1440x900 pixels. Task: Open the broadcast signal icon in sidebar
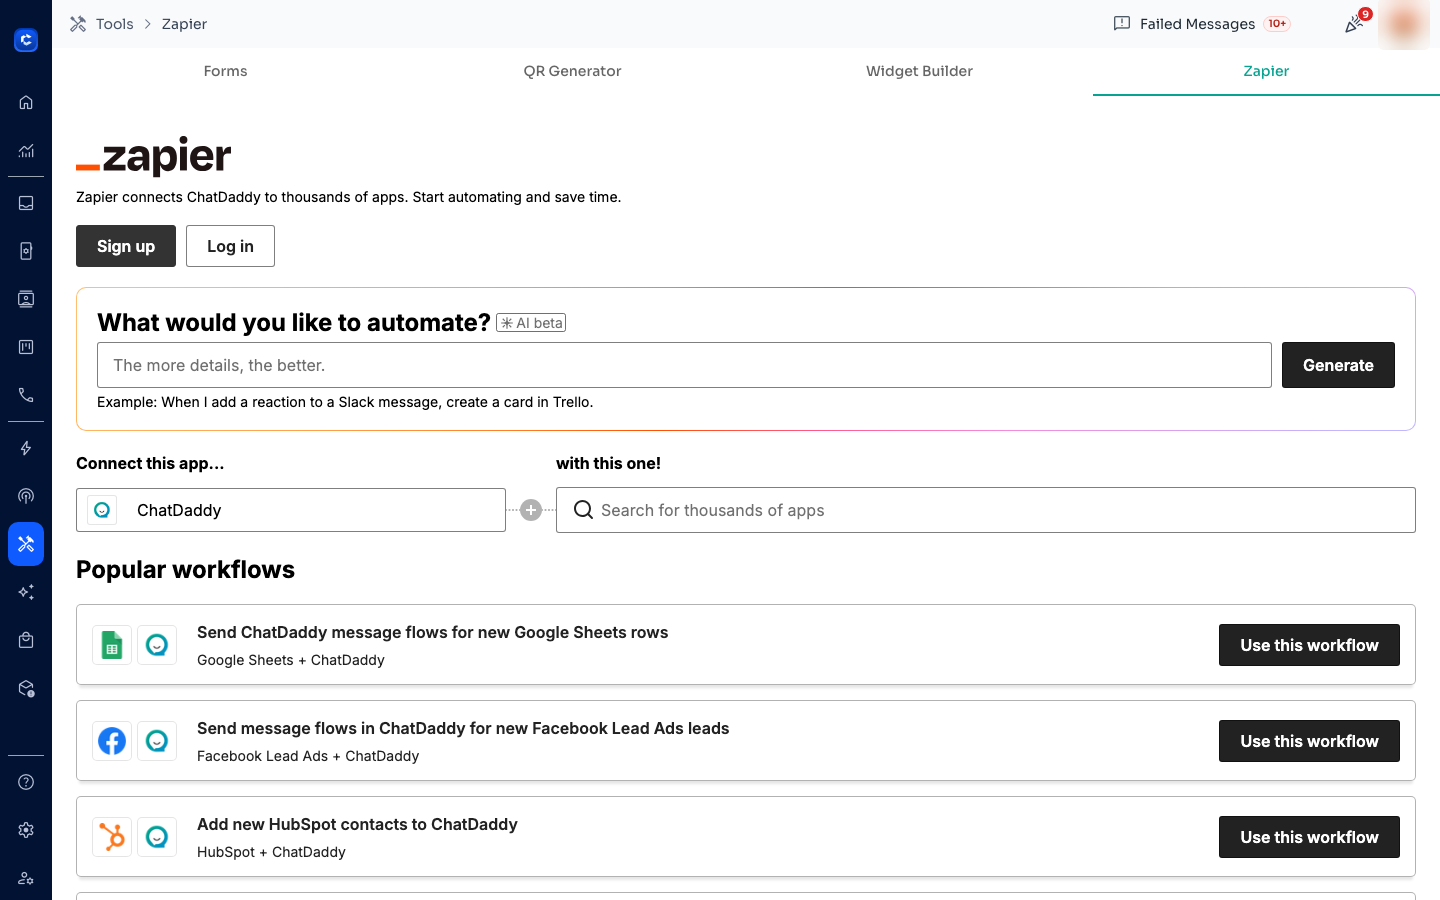[26, 496]
